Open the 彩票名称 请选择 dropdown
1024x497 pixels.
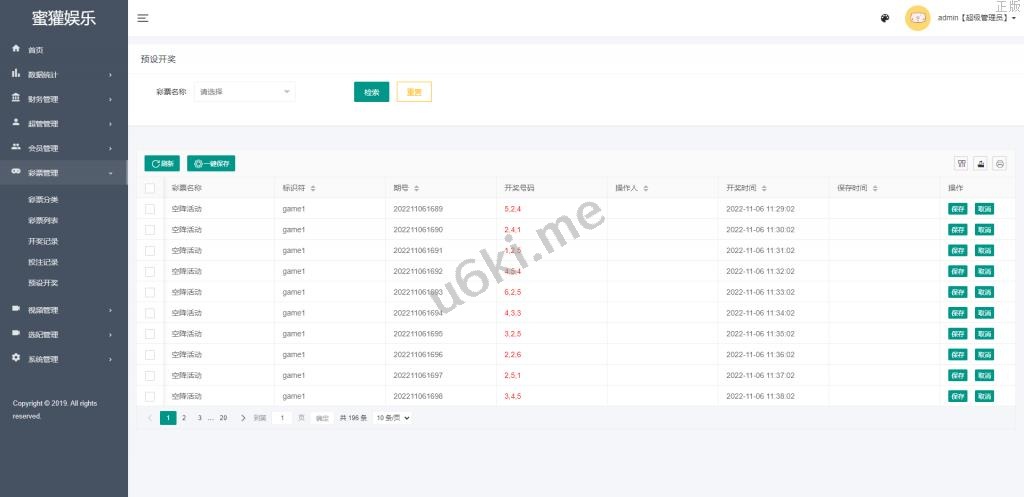pos(244,92)
